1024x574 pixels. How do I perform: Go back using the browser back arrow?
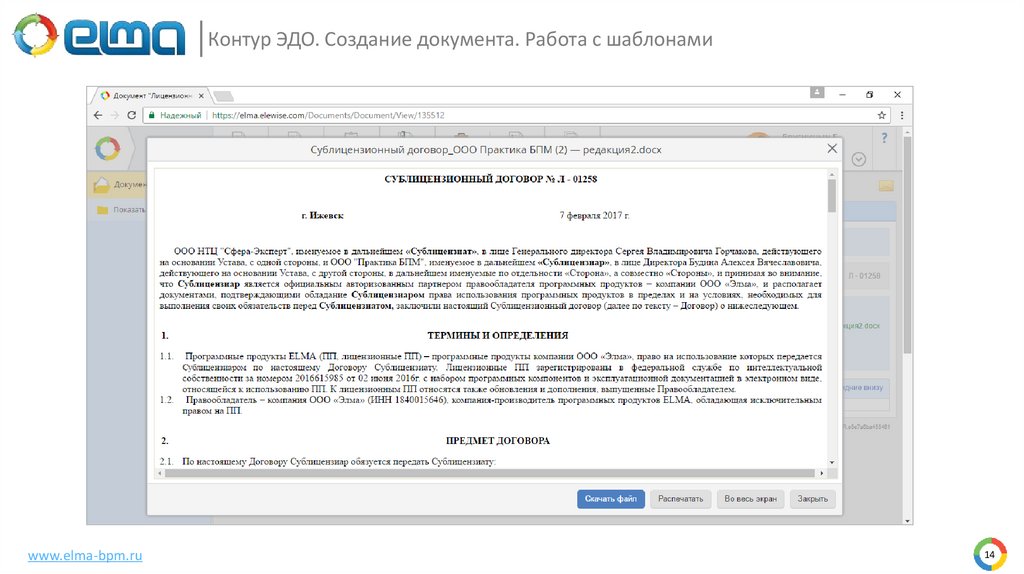[x=98, y=115]
